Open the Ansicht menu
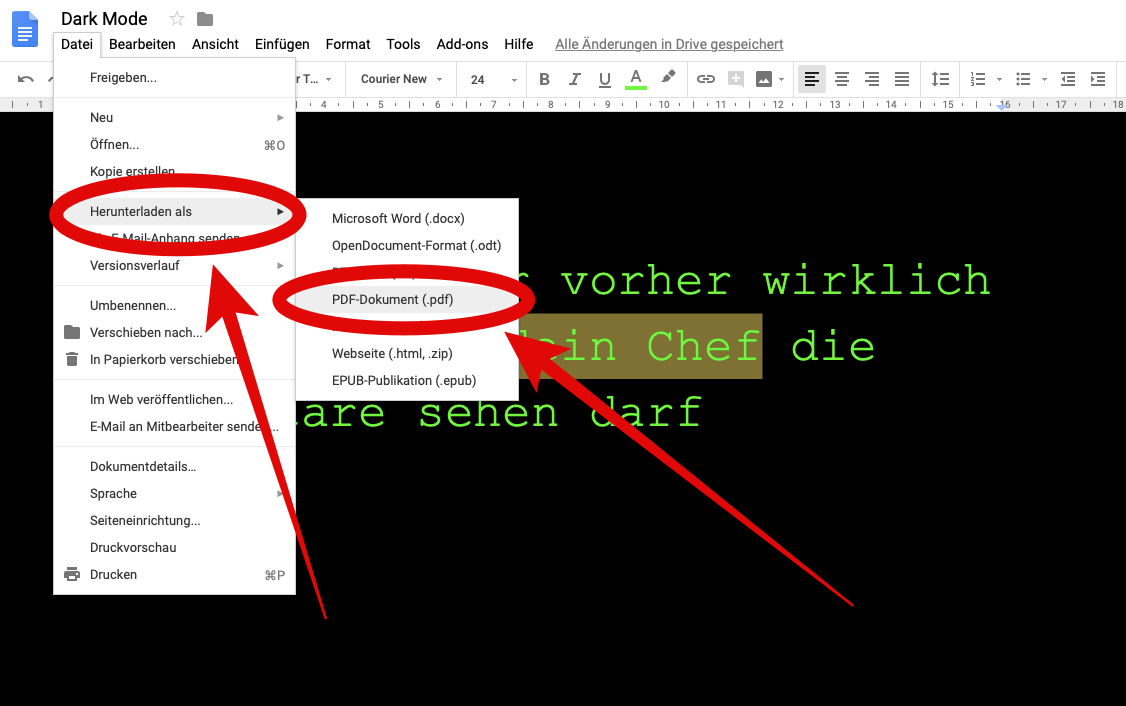The image size is (1126, 706). 215,45
